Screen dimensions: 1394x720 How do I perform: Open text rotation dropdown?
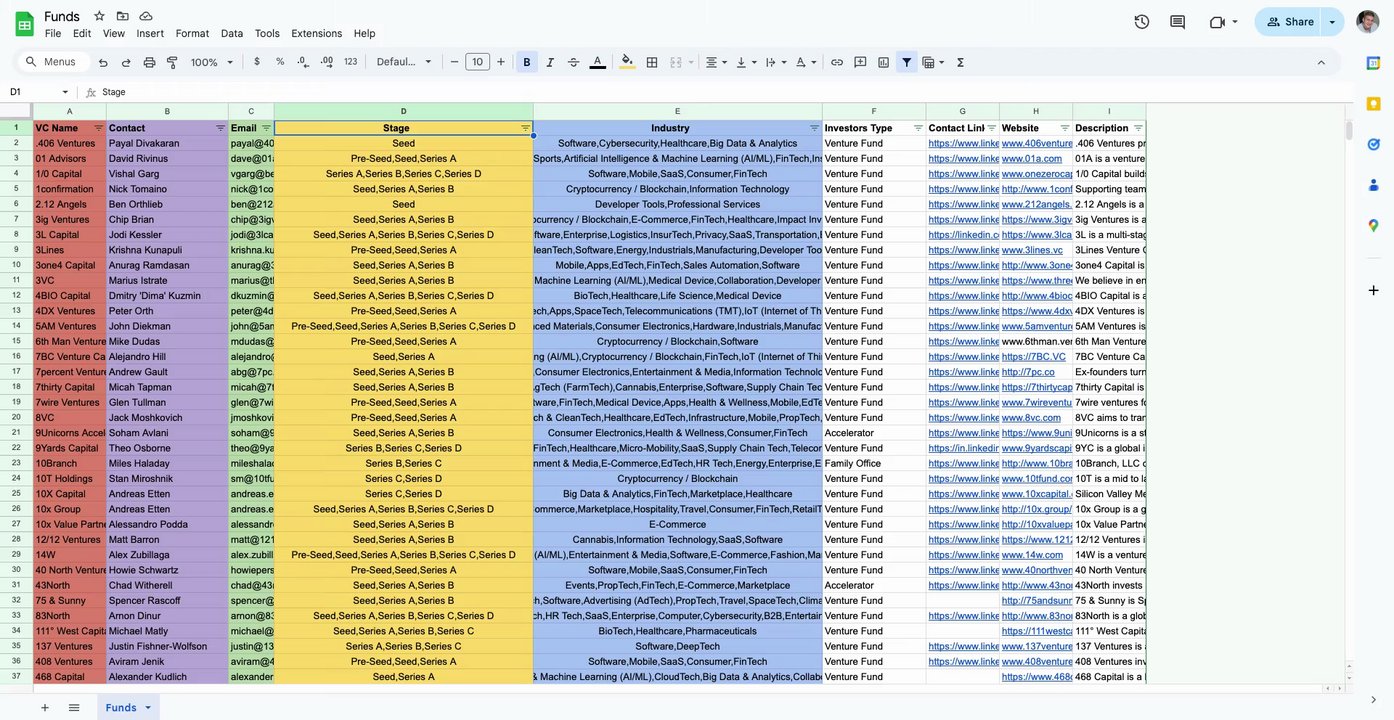tap(804, 62)
